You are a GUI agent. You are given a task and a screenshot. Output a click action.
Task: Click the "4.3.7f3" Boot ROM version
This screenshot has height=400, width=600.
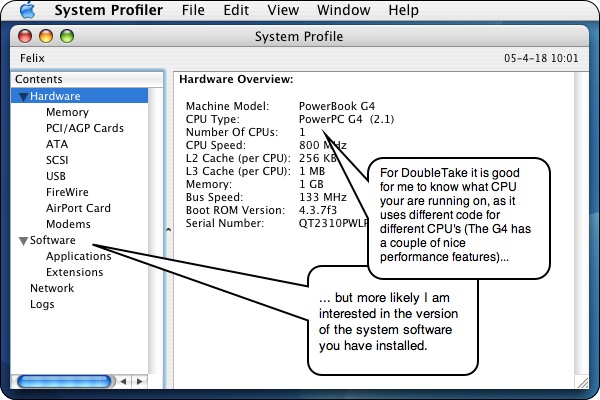pyautogui.click(x=318, y=210)
